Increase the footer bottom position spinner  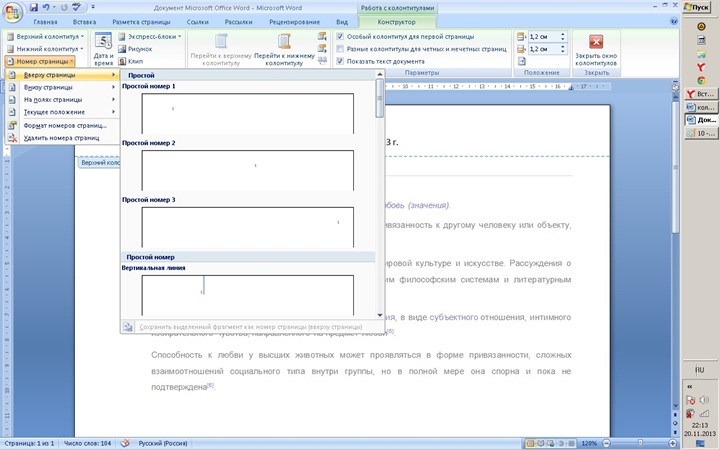563,46
